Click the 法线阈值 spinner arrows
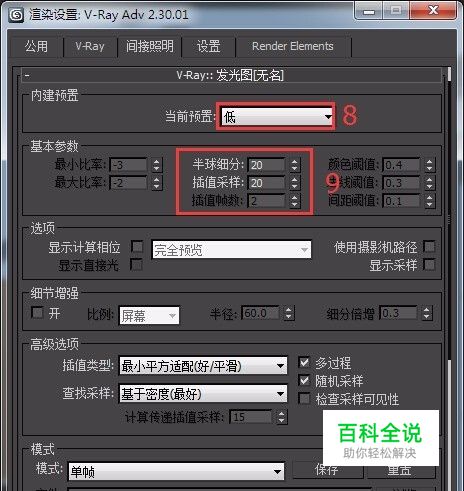 (x=430, y=183)
